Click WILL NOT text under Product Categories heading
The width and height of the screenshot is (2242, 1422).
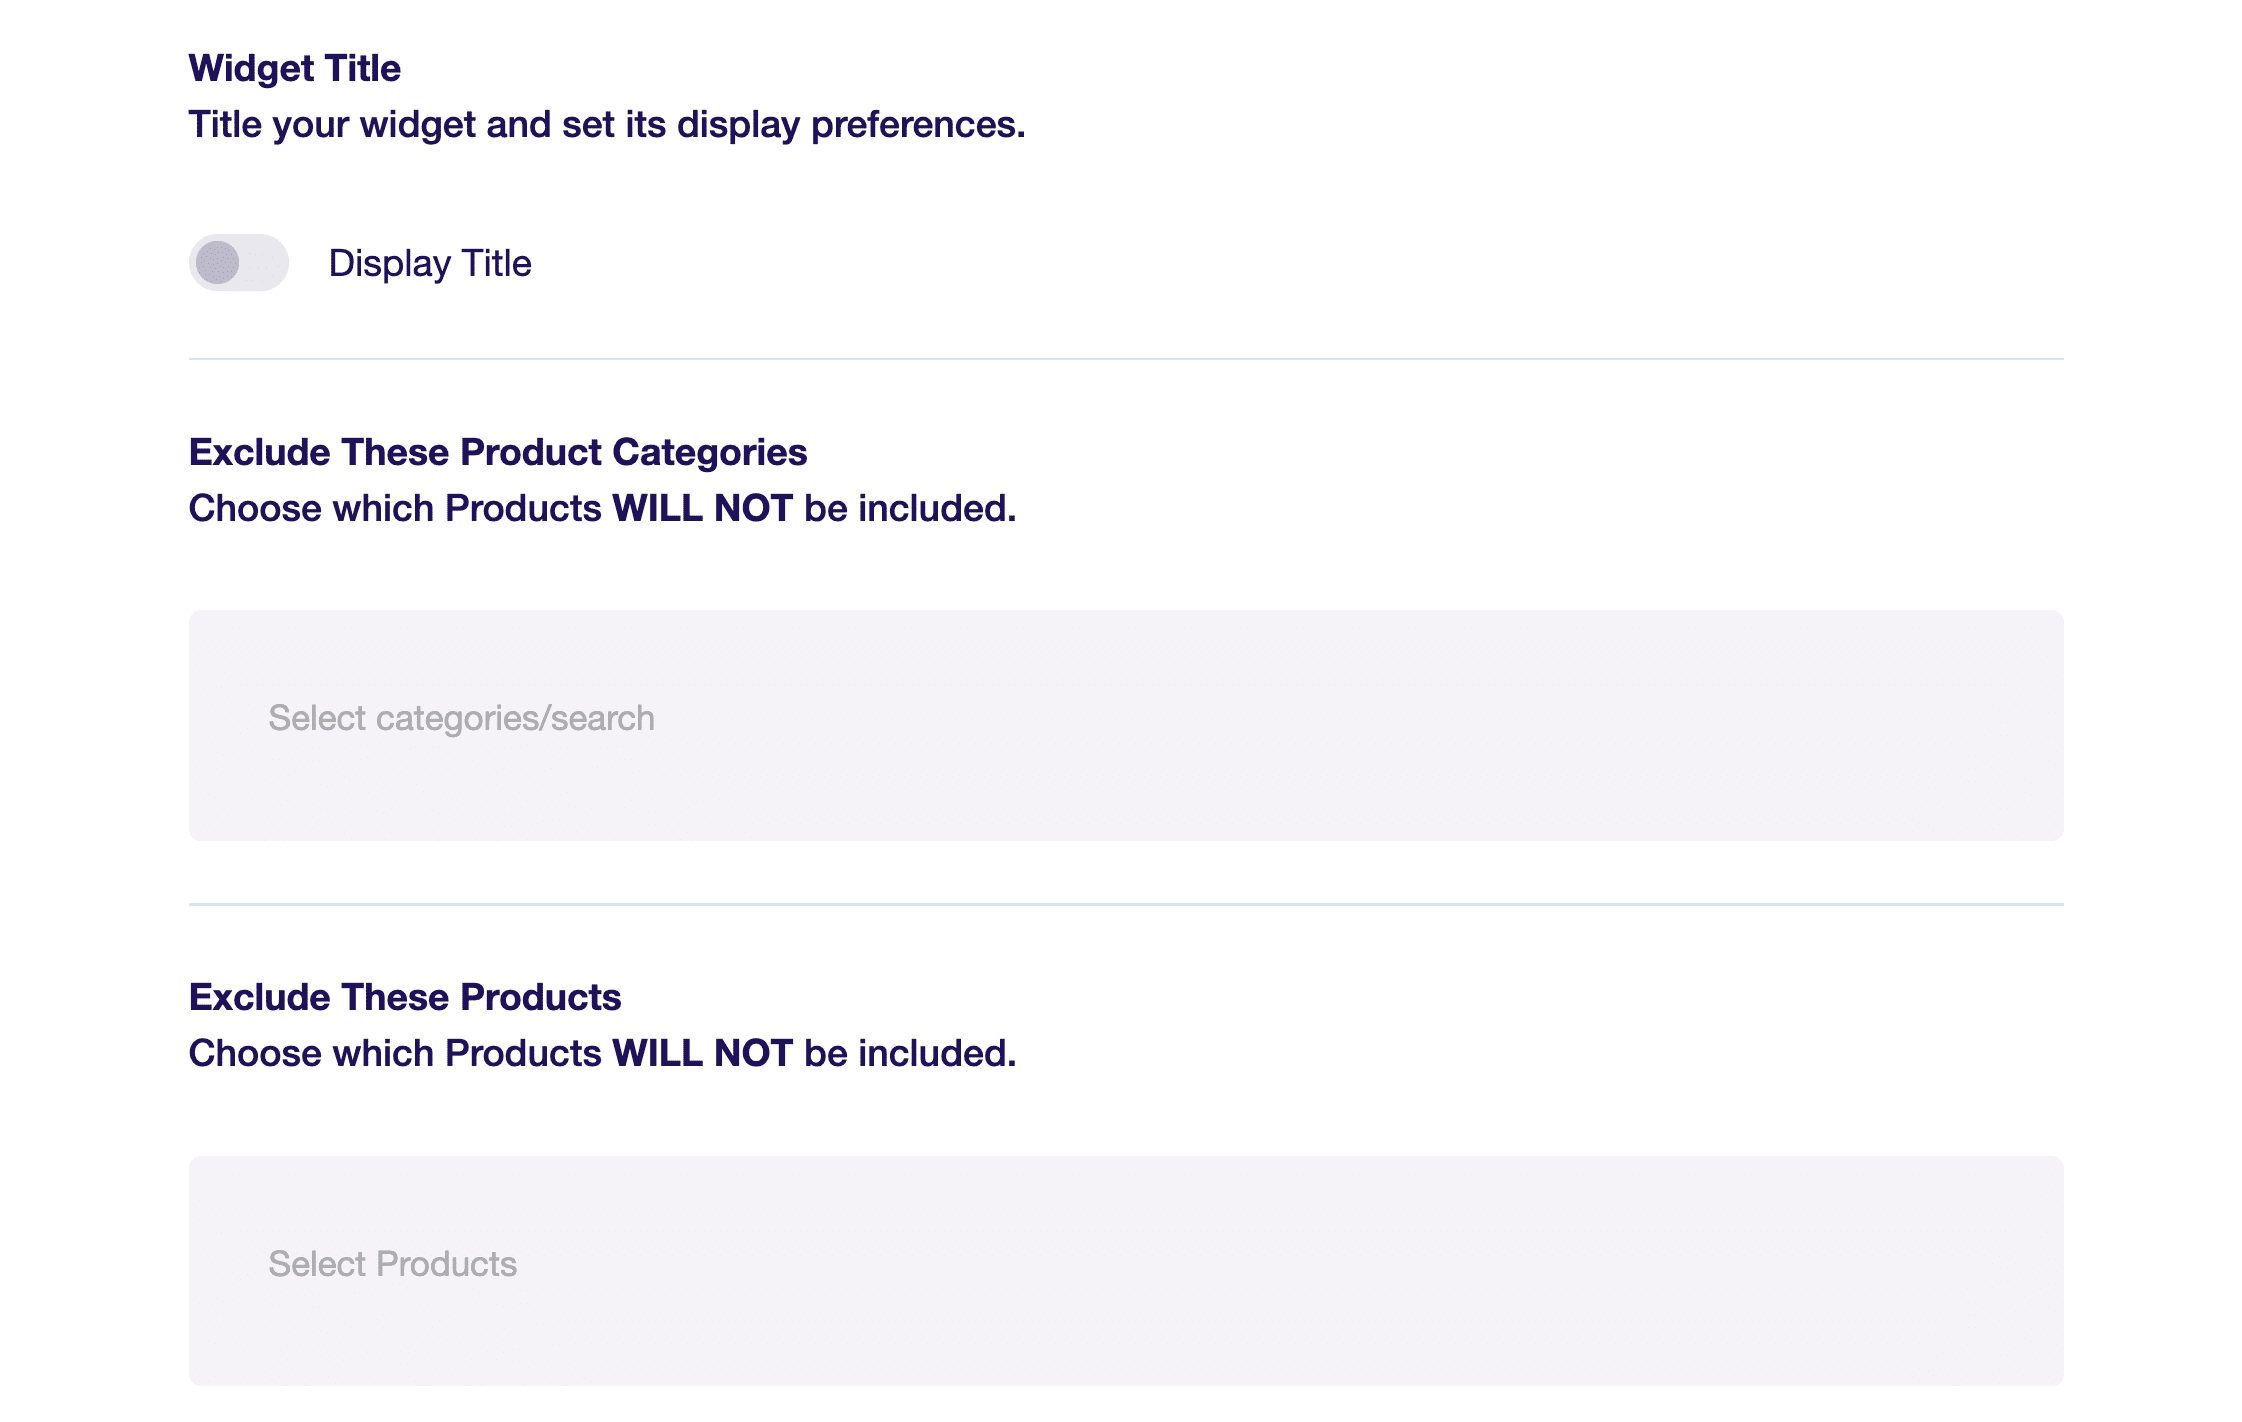(x=703, y=508)
